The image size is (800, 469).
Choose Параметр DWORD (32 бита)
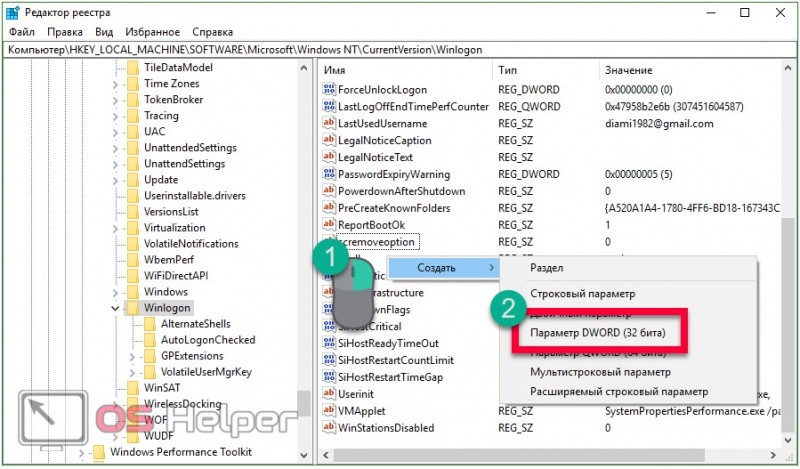598,333
